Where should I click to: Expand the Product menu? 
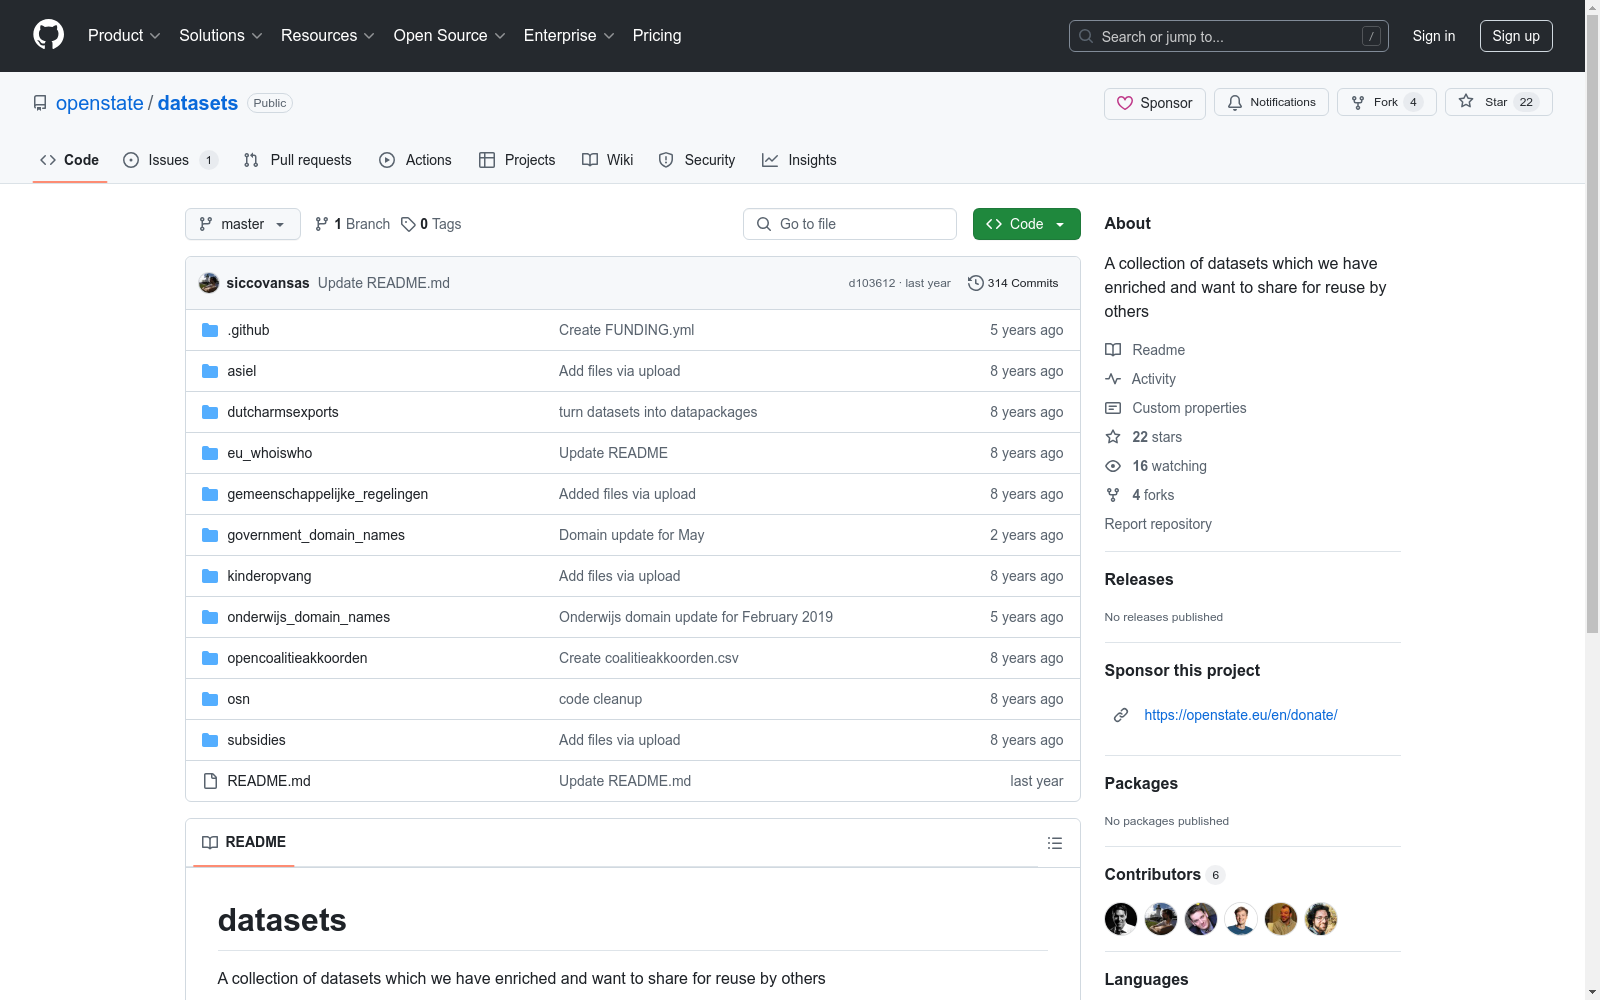124,36
